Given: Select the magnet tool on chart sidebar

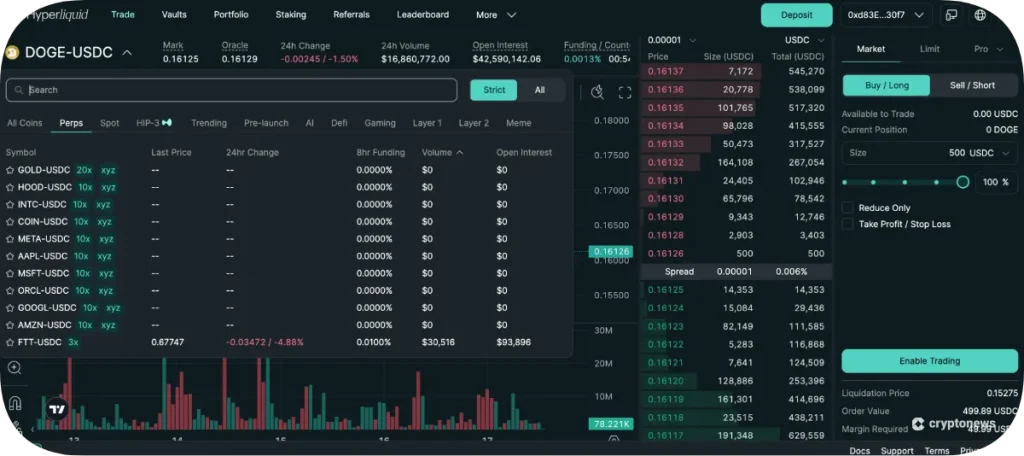Looking at the screenshot, I should [x=15, y=403].
